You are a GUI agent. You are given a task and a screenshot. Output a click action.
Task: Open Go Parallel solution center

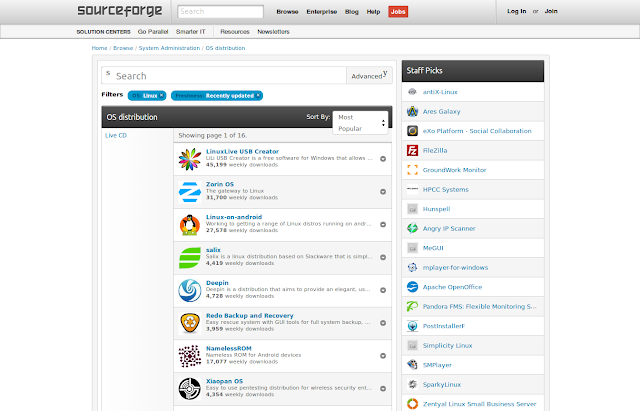tap(153, 31)
